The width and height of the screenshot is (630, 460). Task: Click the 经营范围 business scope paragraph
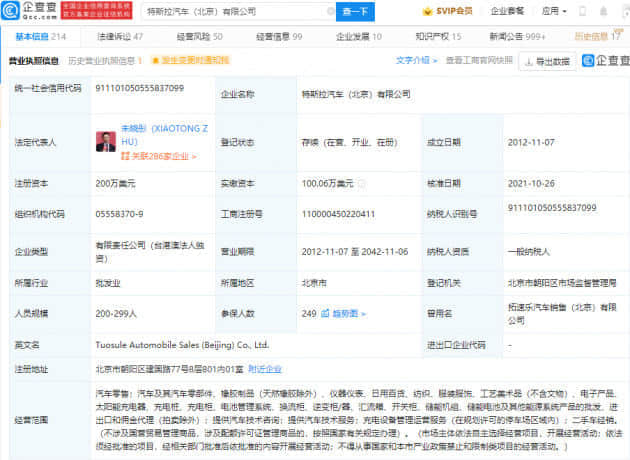[359, 420]
